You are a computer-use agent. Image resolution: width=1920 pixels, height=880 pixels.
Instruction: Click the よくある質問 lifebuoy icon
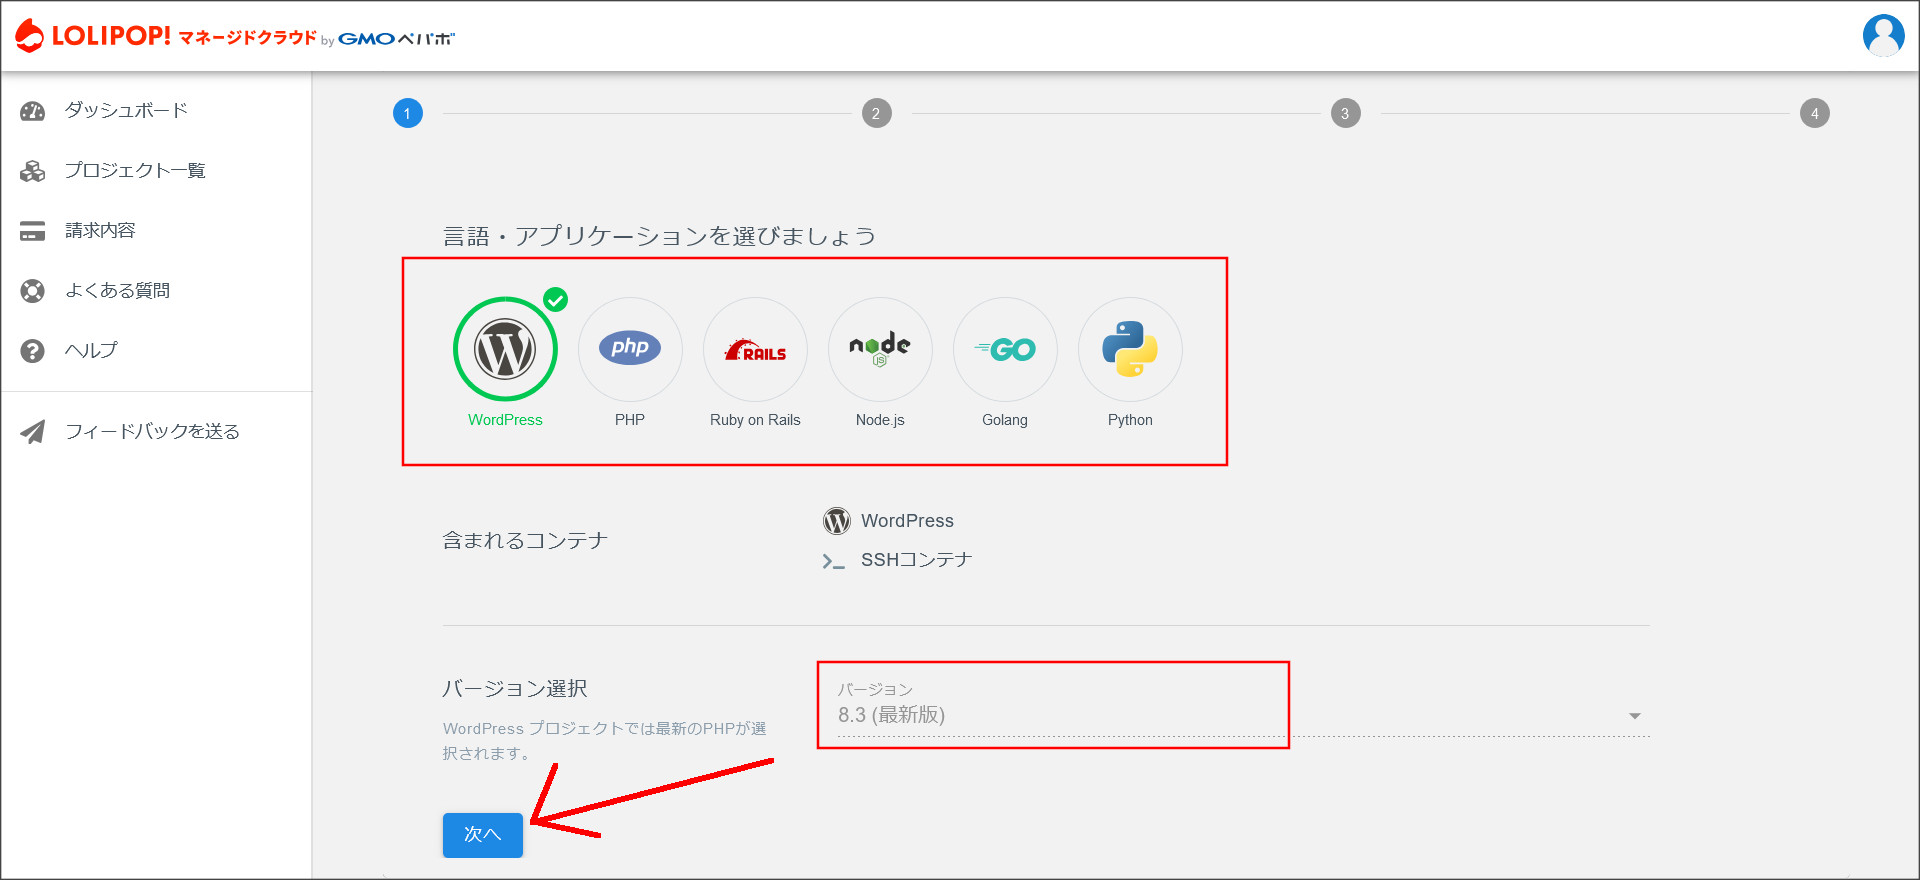click(33, 291)
